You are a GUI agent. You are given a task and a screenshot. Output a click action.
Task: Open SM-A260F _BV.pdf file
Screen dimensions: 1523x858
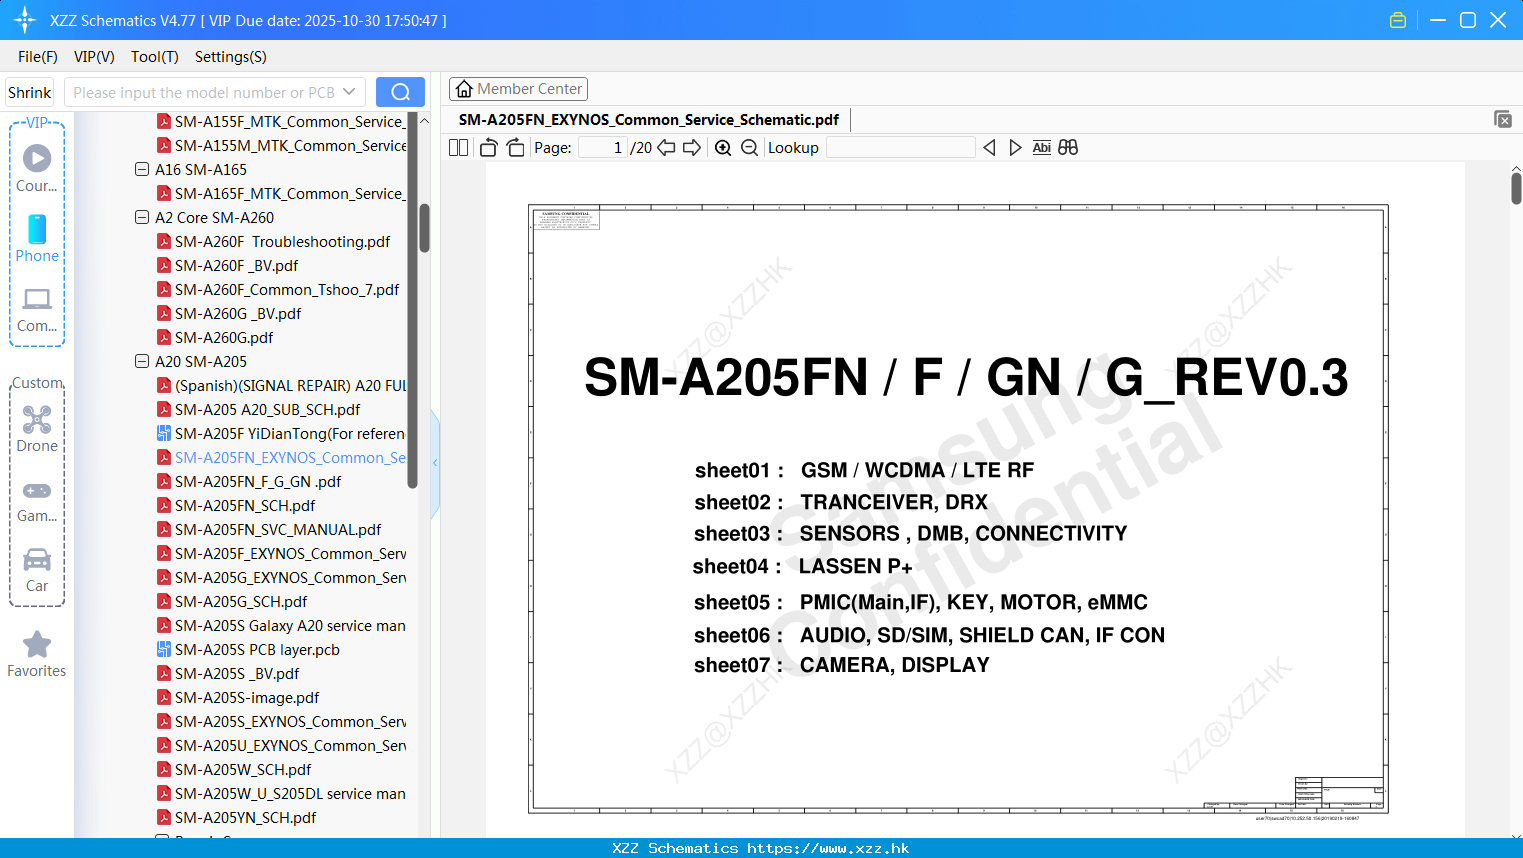click(x=237, y=265)
